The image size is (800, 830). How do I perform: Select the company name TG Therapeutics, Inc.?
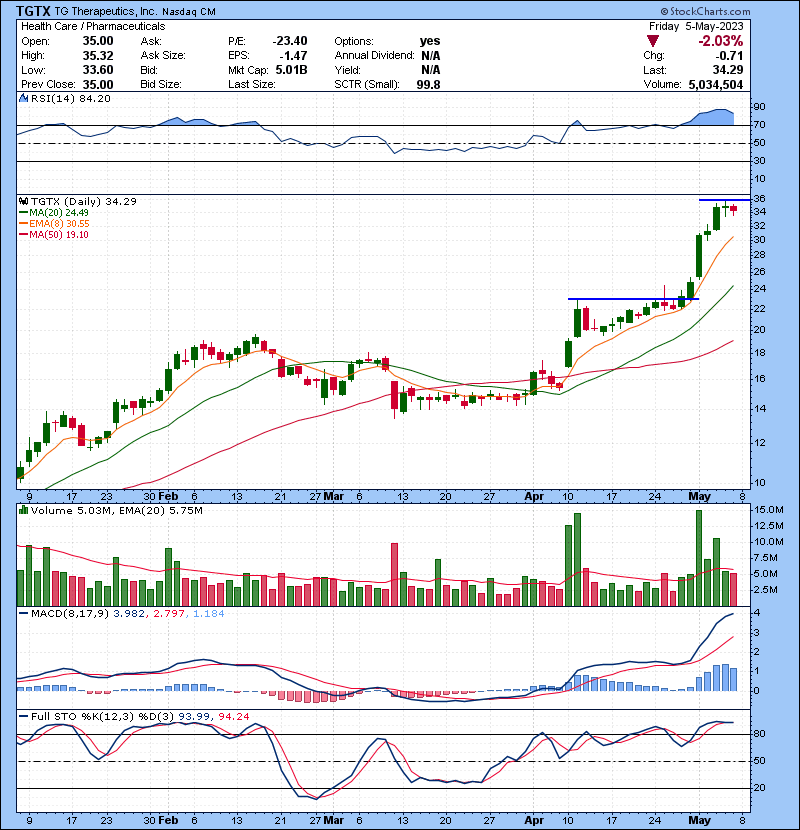click(105, 11)
